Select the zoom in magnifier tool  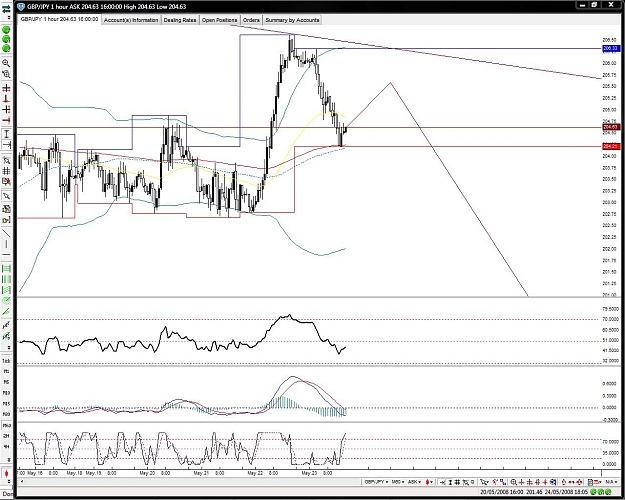coord(6,63)
